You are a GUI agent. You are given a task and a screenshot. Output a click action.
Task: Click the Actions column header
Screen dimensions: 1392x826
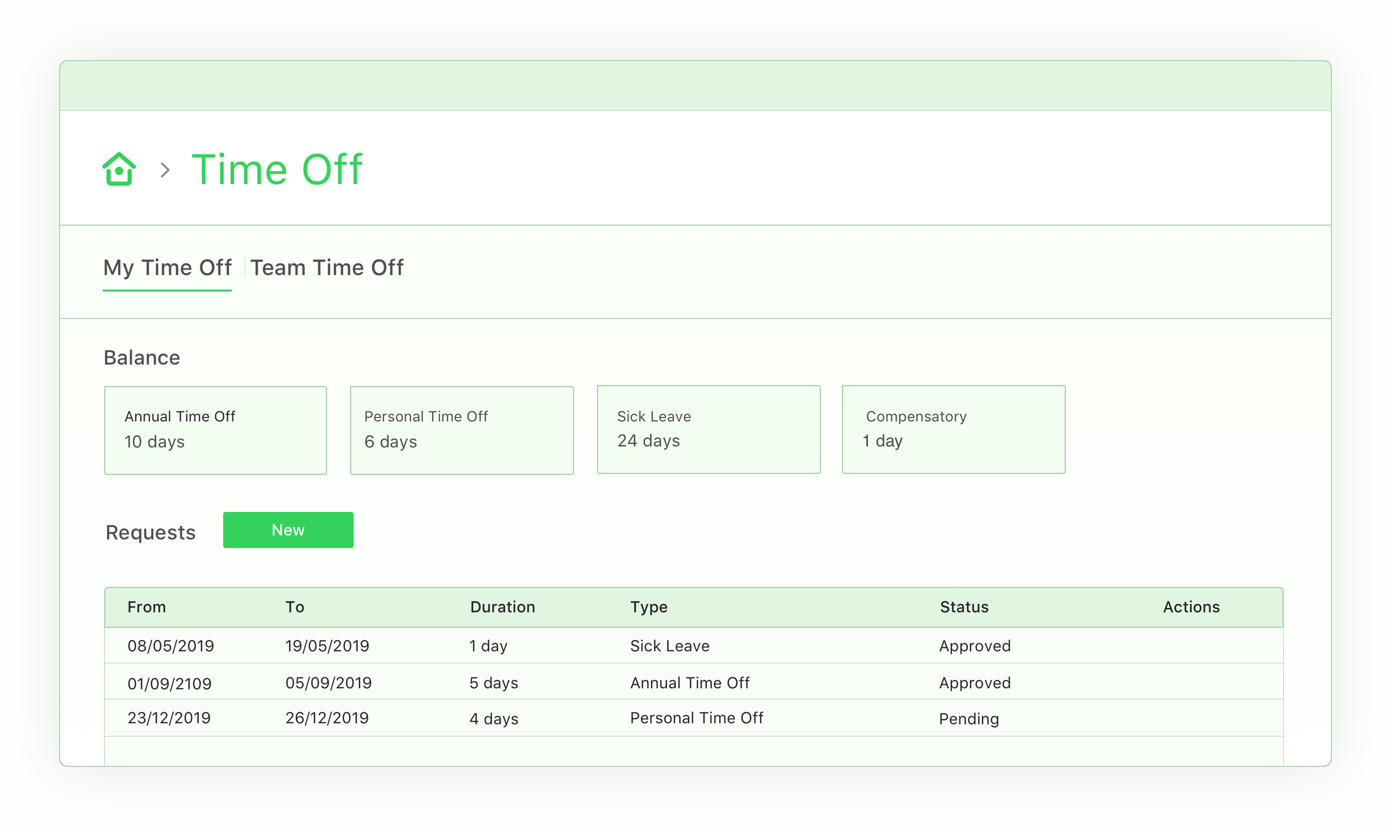(1191, 607)
